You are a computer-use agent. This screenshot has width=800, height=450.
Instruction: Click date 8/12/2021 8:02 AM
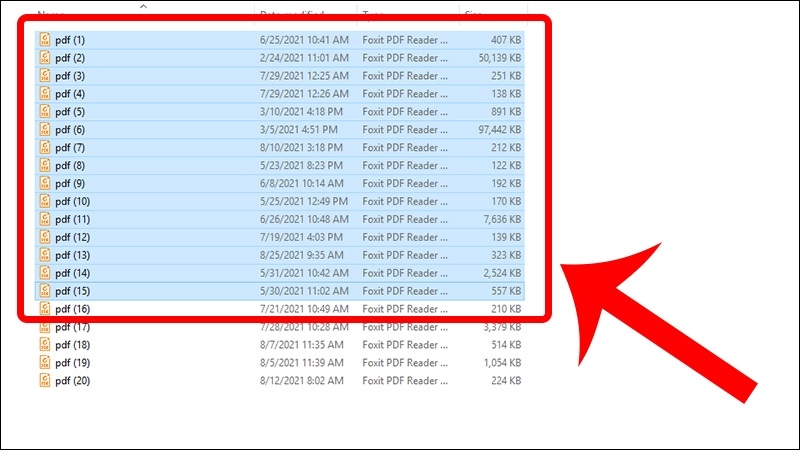(302, 381)
